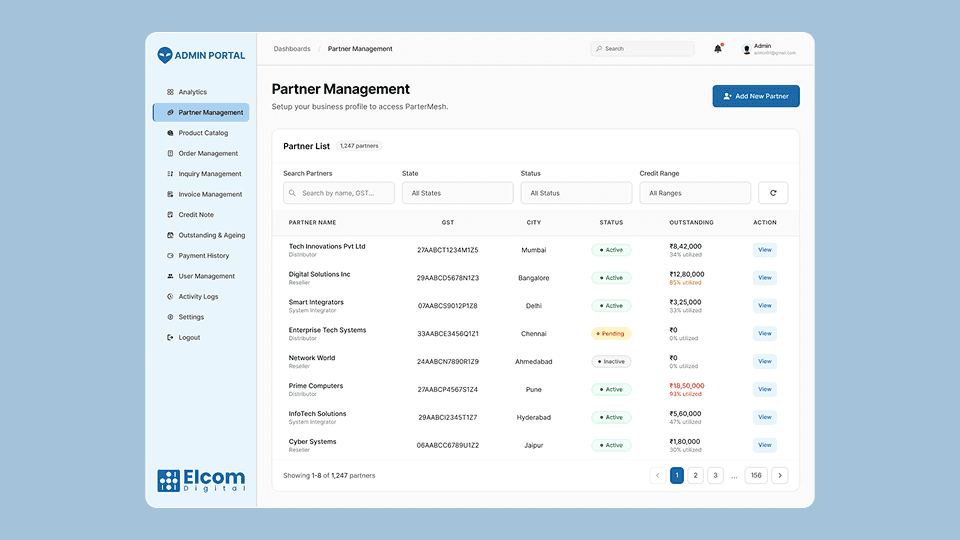Click the Settings gear icon in sidebar

(170, 317)
